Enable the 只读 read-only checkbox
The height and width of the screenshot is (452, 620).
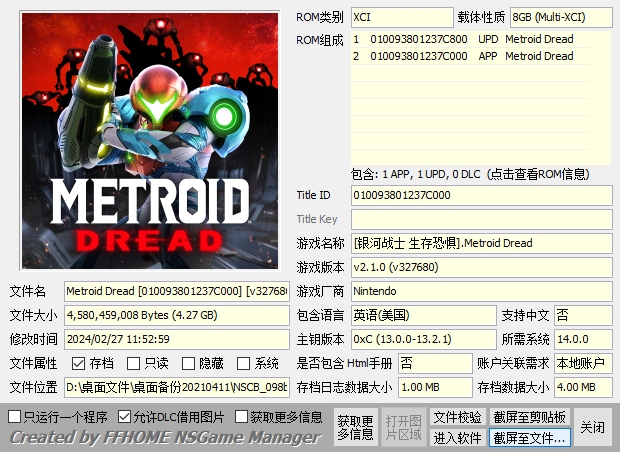tap(133, 363)
